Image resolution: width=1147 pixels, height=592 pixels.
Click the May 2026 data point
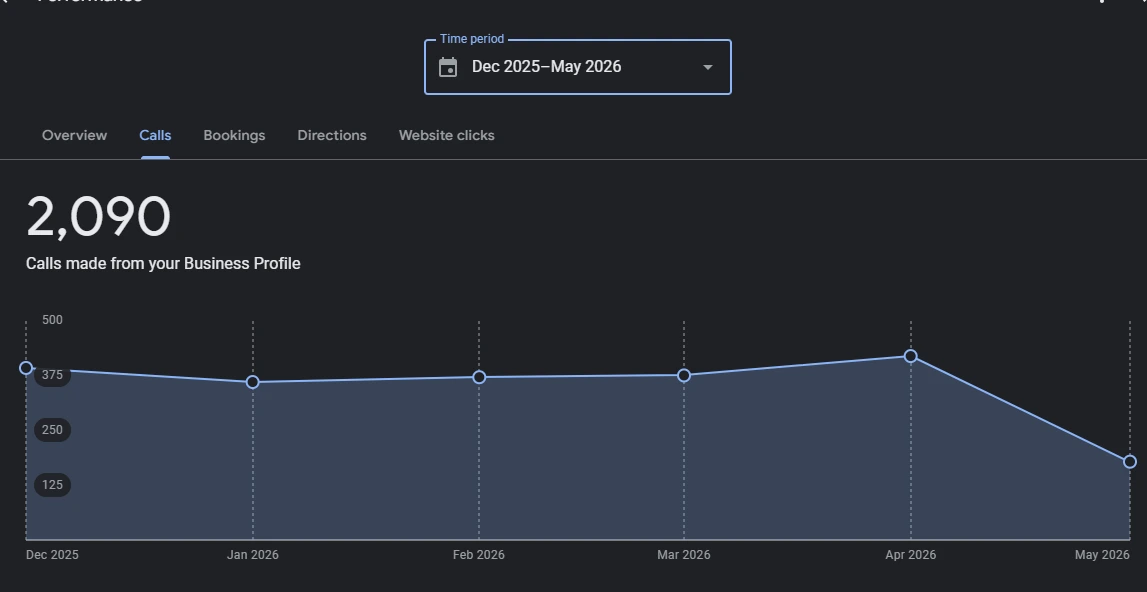click(1129, 462)
